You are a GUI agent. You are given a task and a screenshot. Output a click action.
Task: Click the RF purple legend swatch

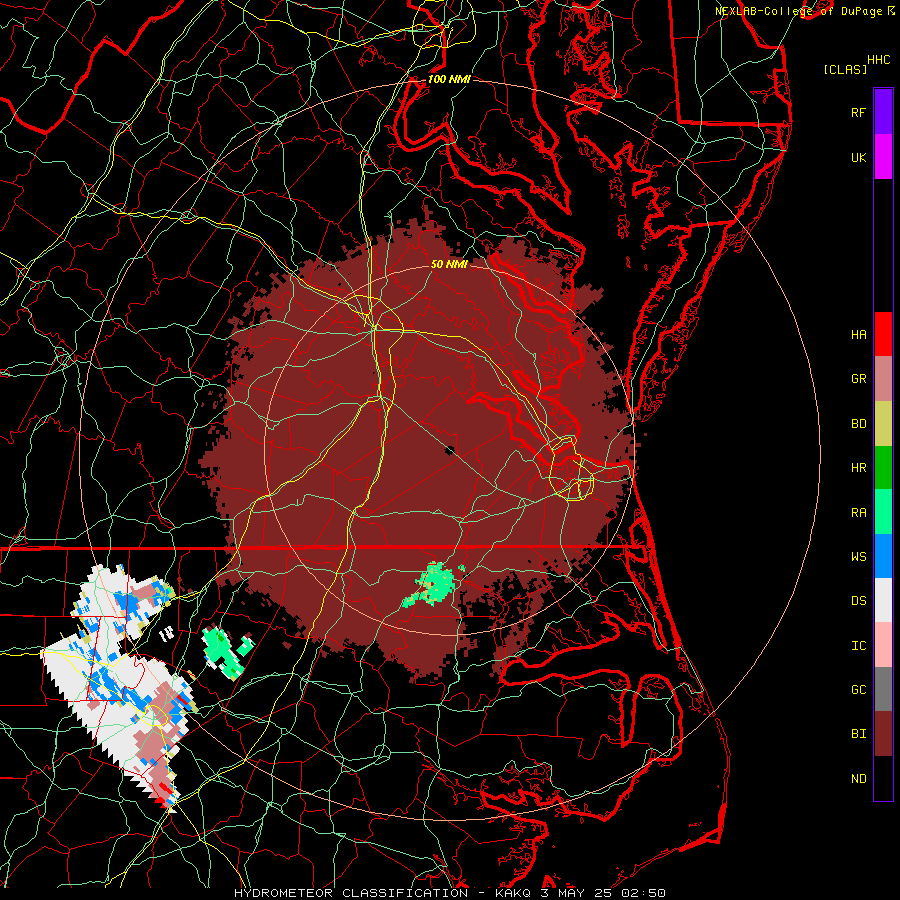(x=883, y=112)
